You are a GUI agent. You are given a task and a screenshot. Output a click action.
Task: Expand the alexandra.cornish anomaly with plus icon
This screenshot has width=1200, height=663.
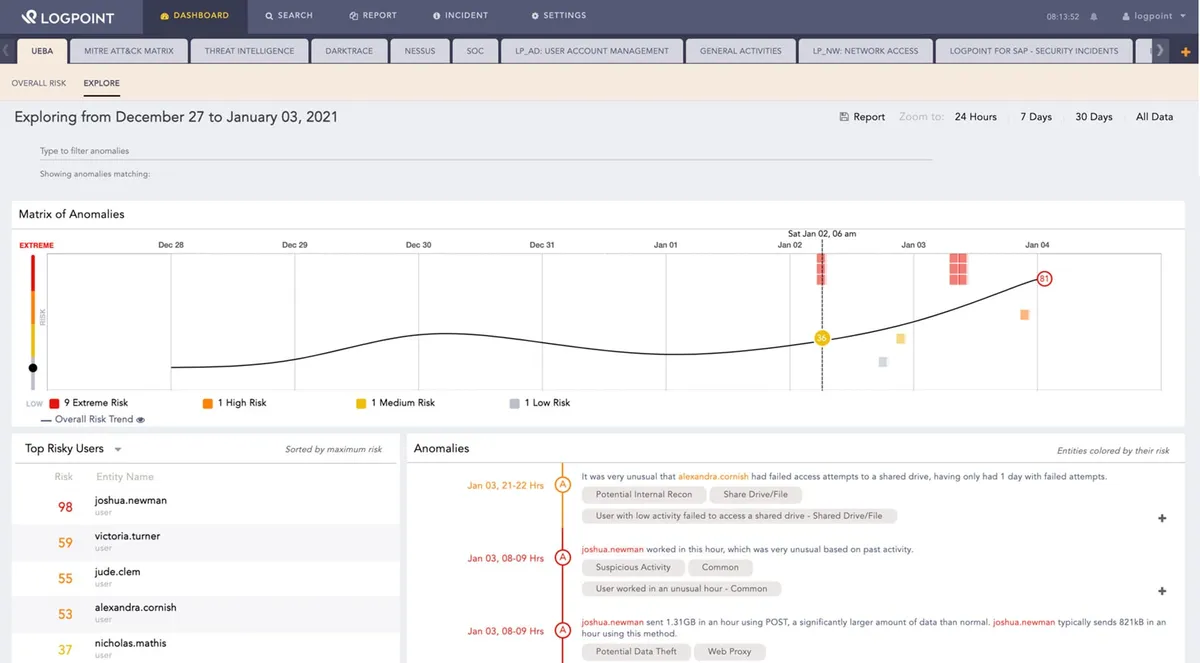point(1162,518)
